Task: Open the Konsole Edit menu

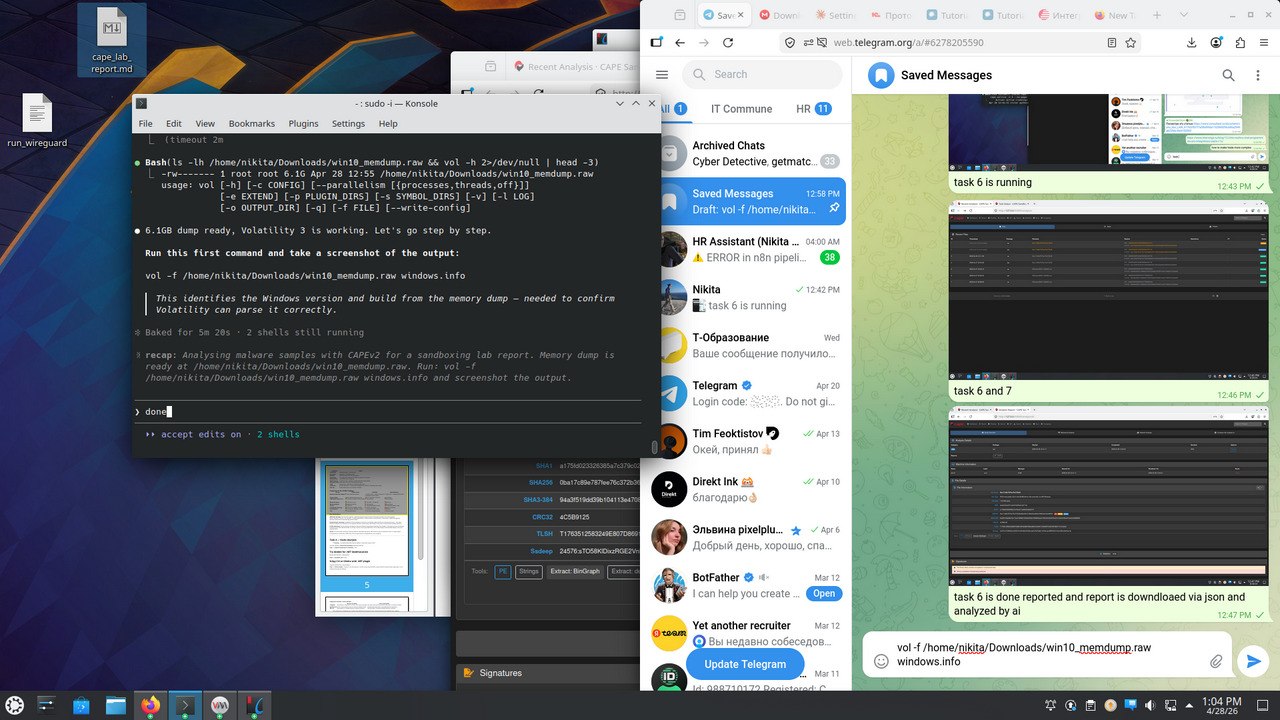Action: (x=174, y=124)
